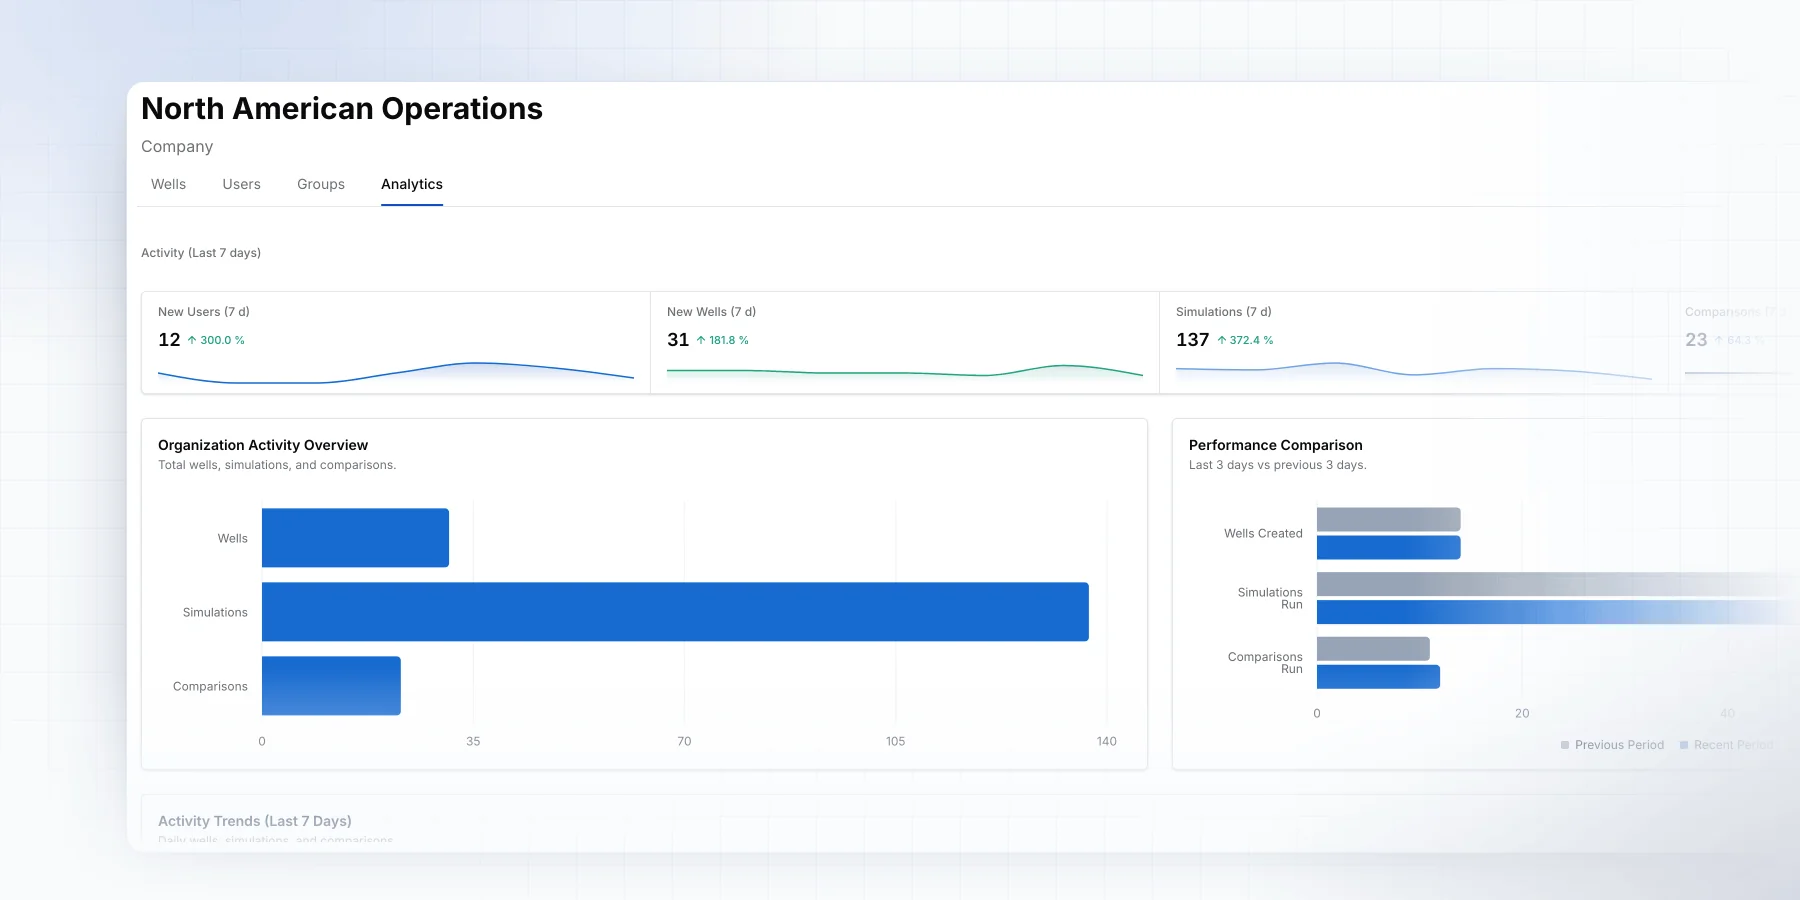Click the blue Wells Created recent period bar

click(1388, 547)
